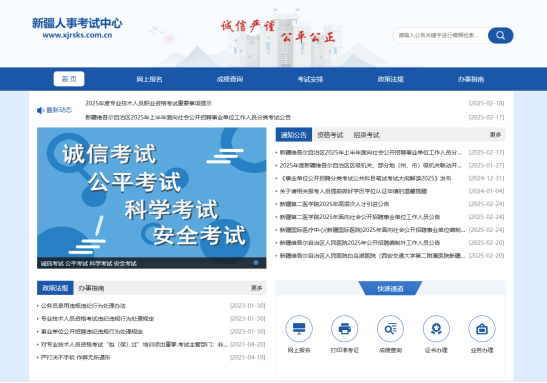This screenshot has height=383, width=547.
Task: Open 新疆维吾尔自治区人民医院2025年公开招聘编制外工作人员公告
Action: pos(360,243)
